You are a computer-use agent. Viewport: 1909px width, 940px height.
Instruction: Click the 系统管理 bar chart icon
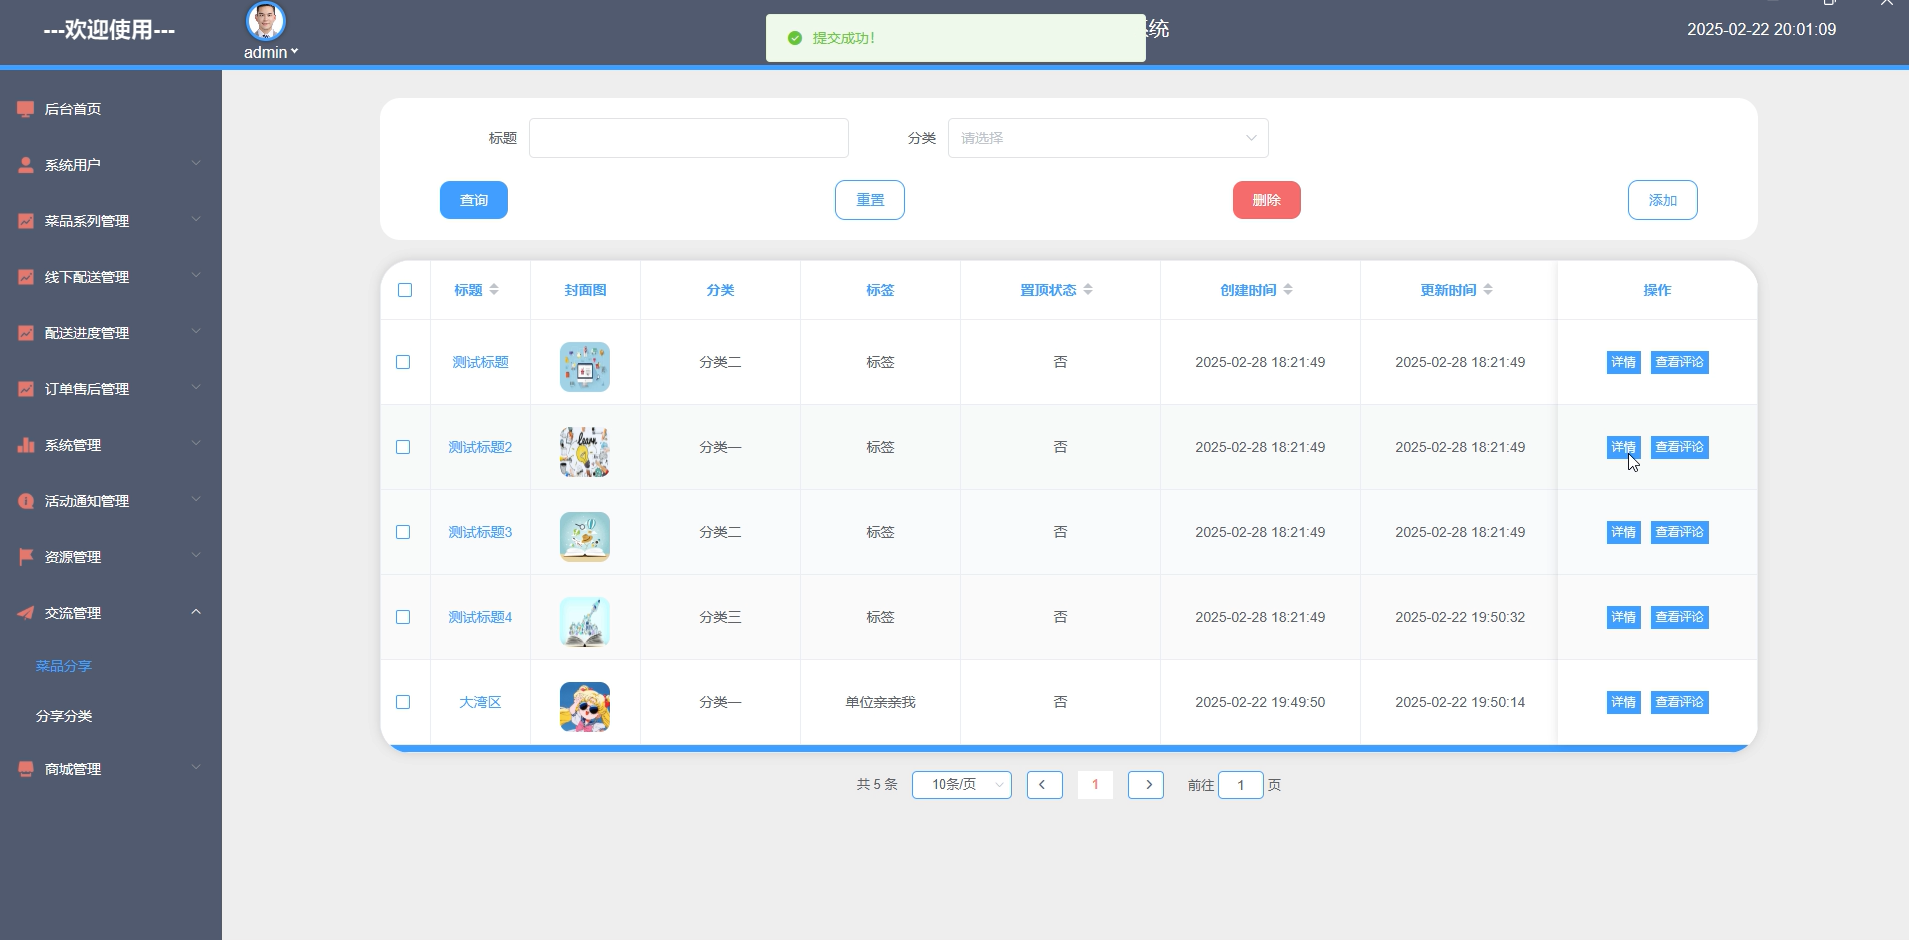click(x=26, y=445)
